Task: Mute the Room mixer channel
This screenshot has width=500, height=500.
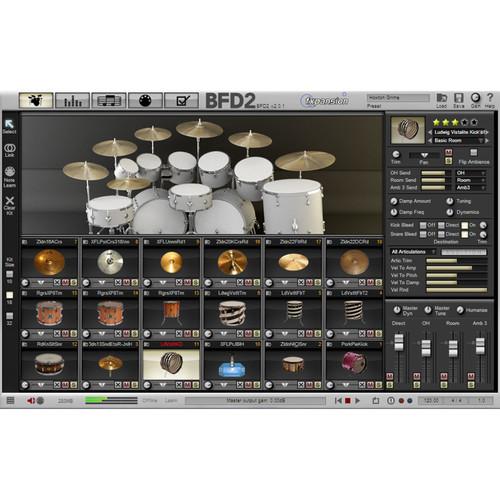Action: (x=444, y=376)
